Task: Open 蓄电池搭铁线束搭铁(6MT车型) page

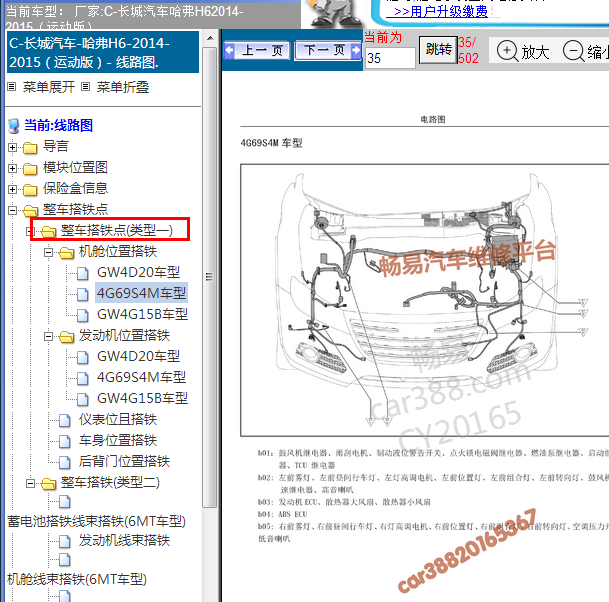Action: tap(96, 521)
